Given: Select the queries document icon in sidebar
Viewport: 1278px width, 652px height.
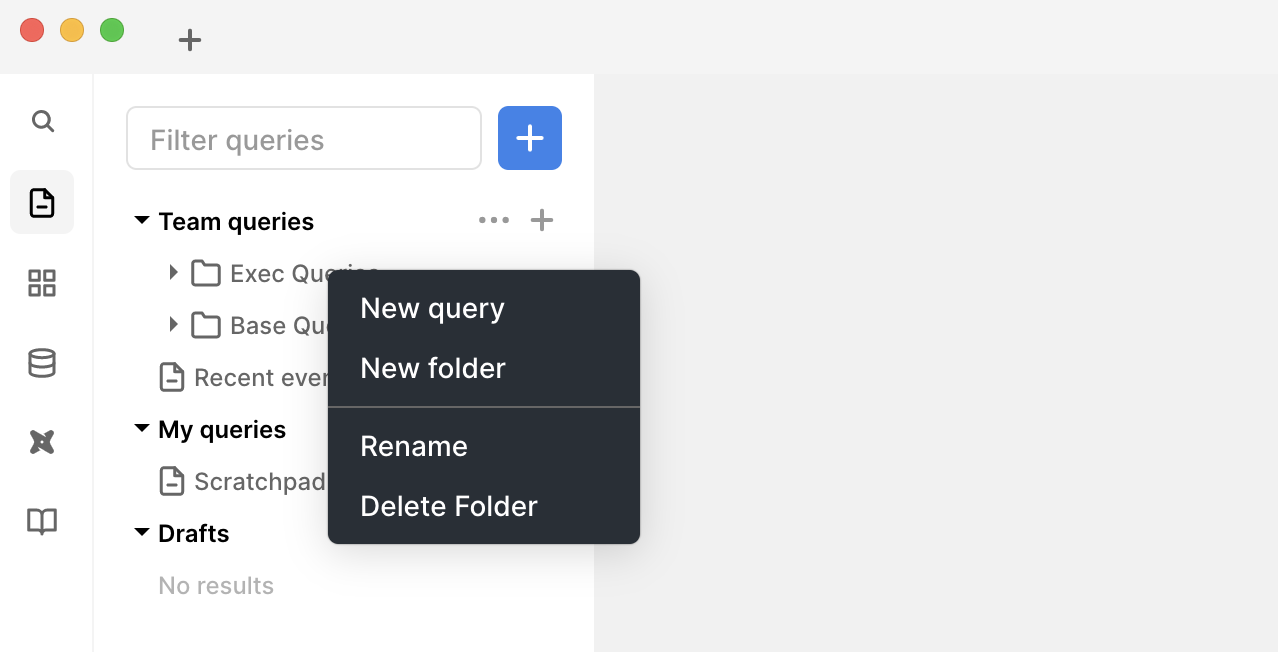Looking at the screenshot, I should (42, 202).
